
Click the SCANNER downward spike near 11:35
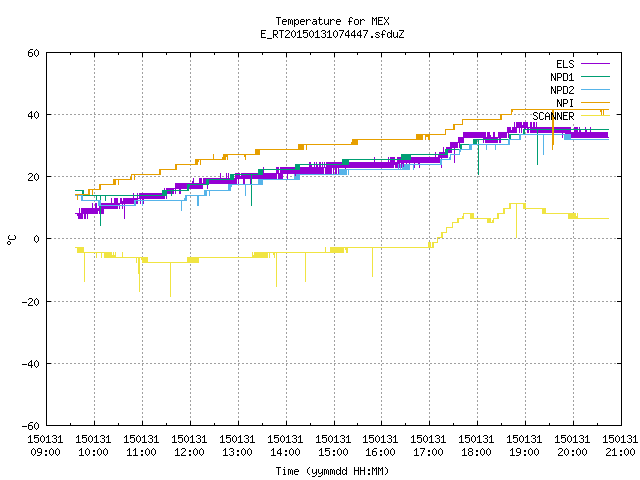click(171, 280)
